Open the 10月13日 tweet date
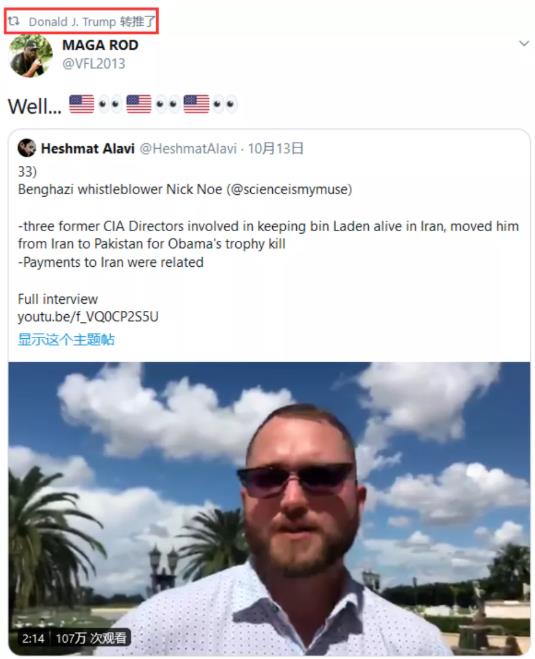The height and width of the screenshot is (659, 535). [x=275, y=148]
